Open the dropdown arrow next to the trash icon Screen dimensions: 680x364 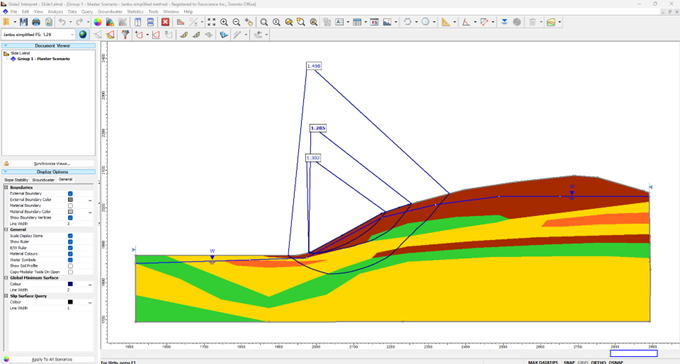coord(541,22)
